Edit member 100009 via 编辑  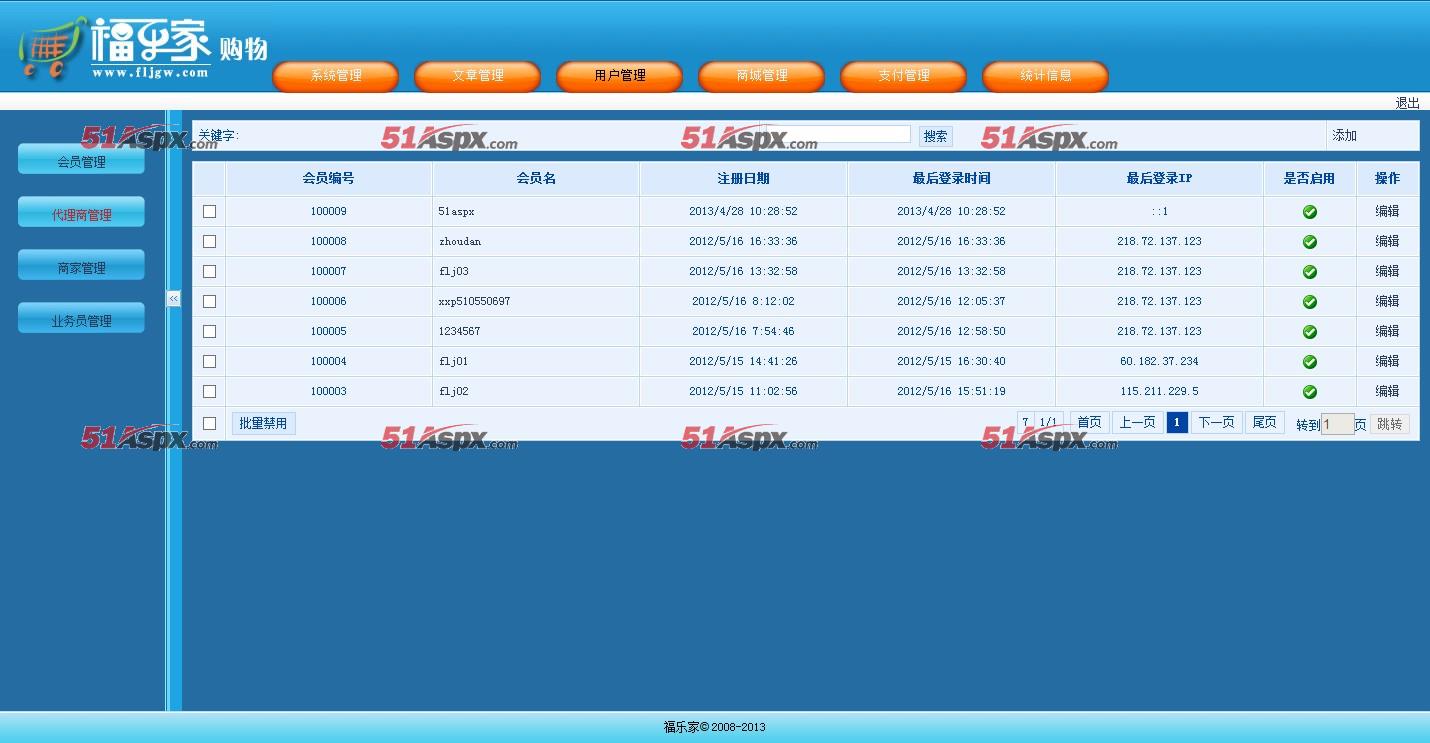pos(1387,211)
